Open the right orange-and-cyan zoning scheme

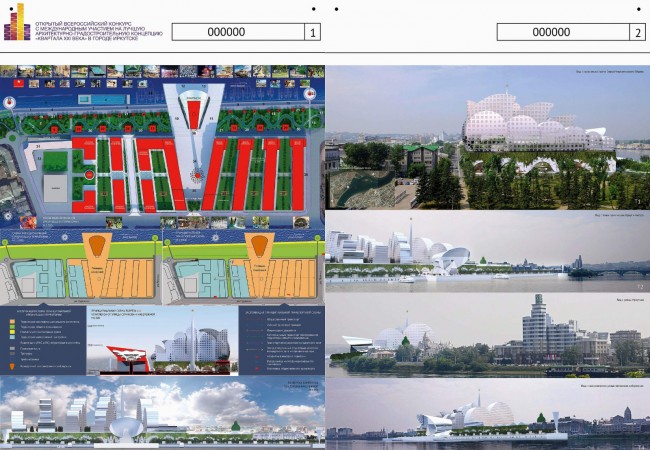[x=244, y=267]
